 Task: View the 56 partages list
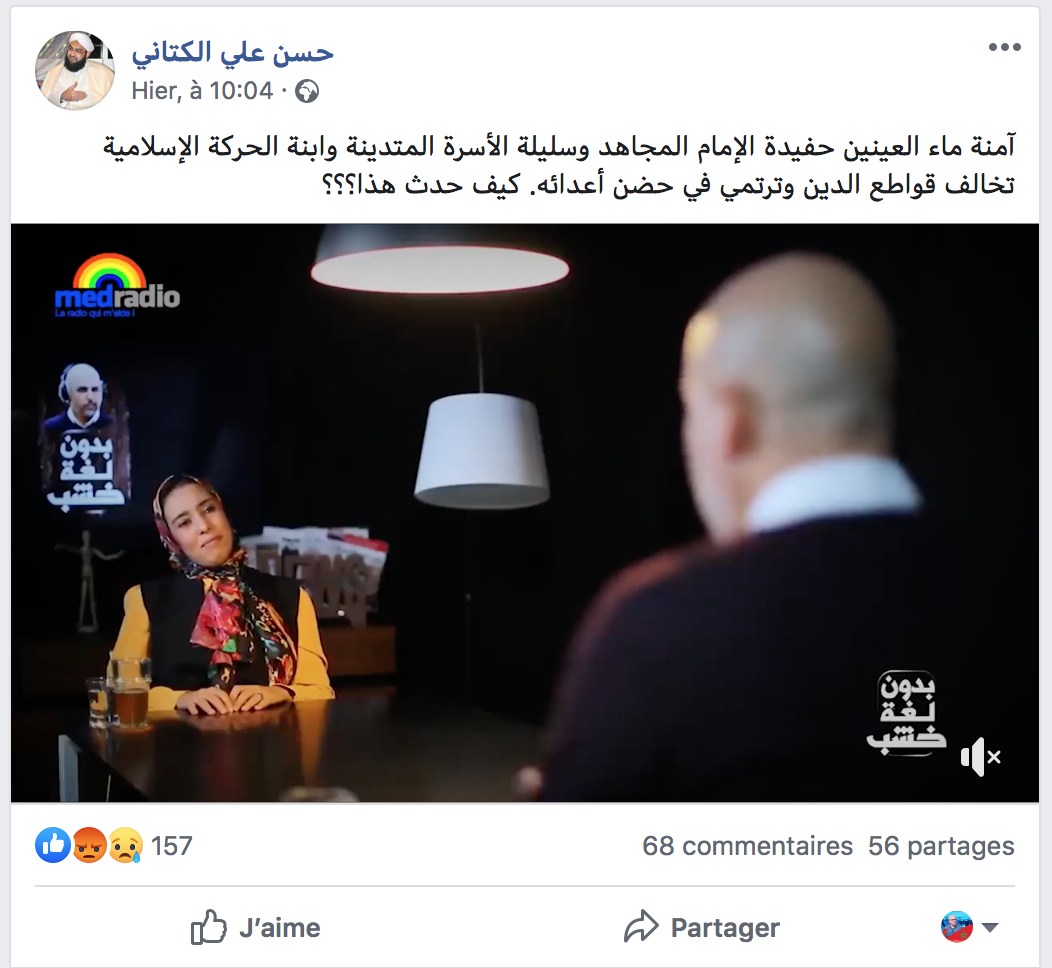(941, 846)
